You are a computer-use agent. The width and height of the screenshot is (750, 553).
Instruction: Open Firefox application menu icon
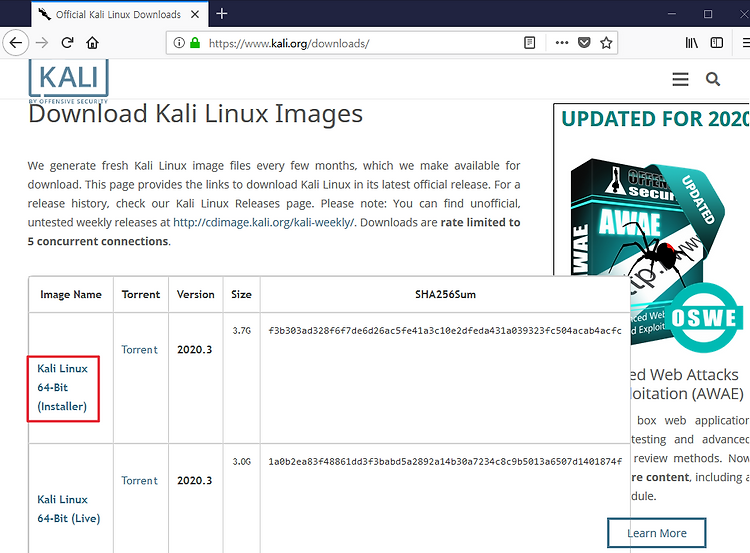click(x=746, y=43)
